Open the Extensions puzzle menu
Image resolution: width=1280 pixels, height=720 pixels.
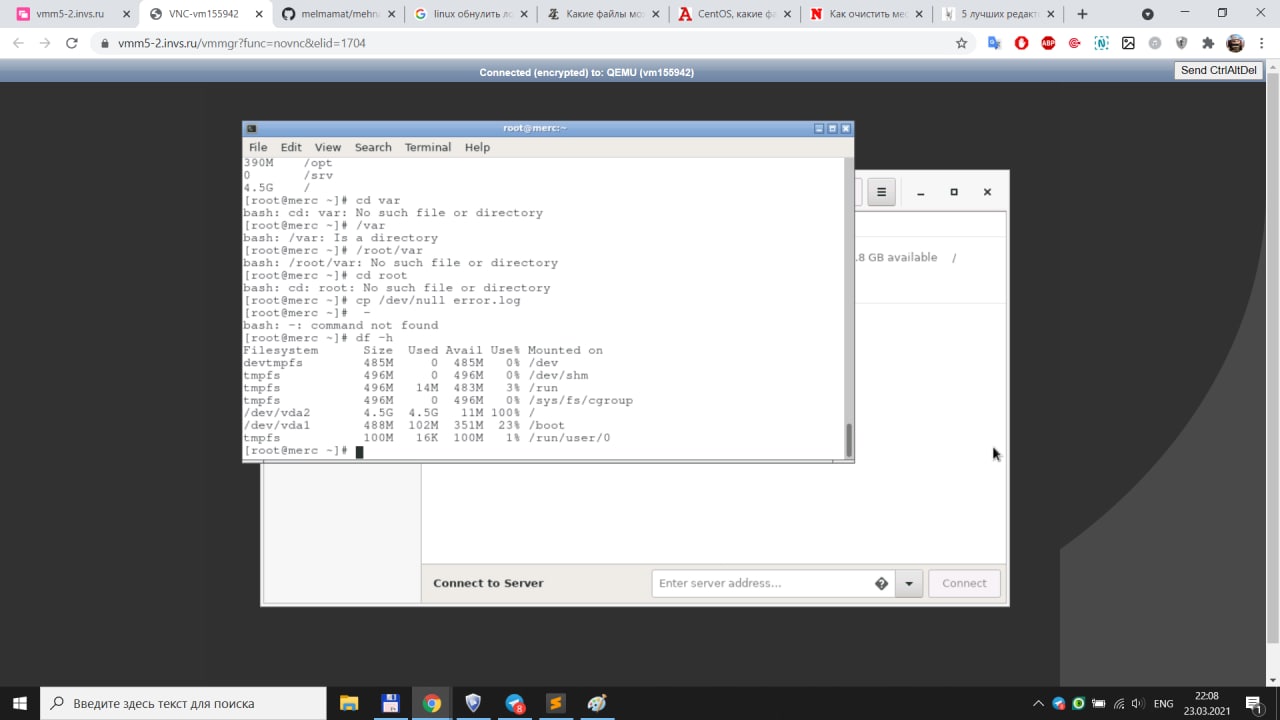coord(1208,44)
